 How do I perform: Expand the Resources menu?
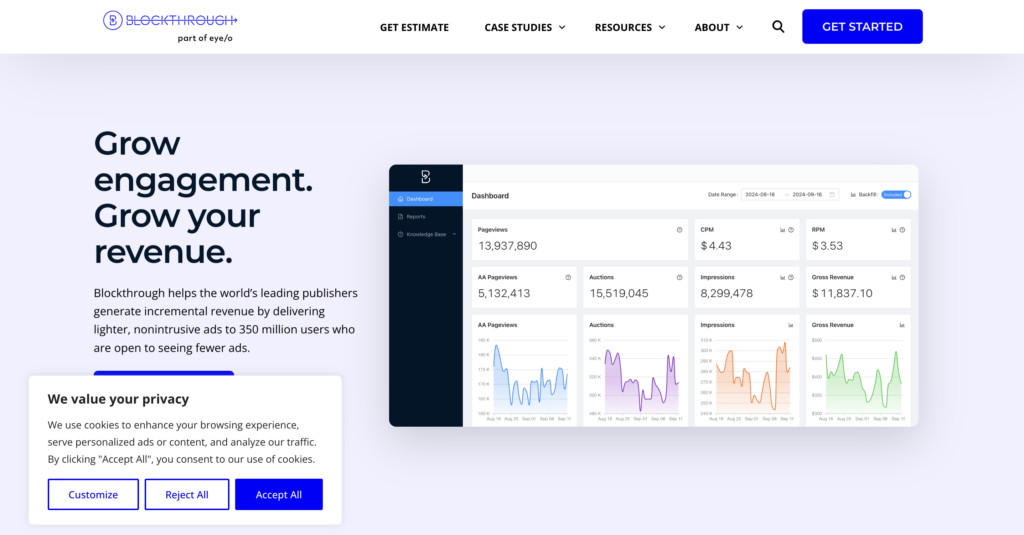coord(630,27)
